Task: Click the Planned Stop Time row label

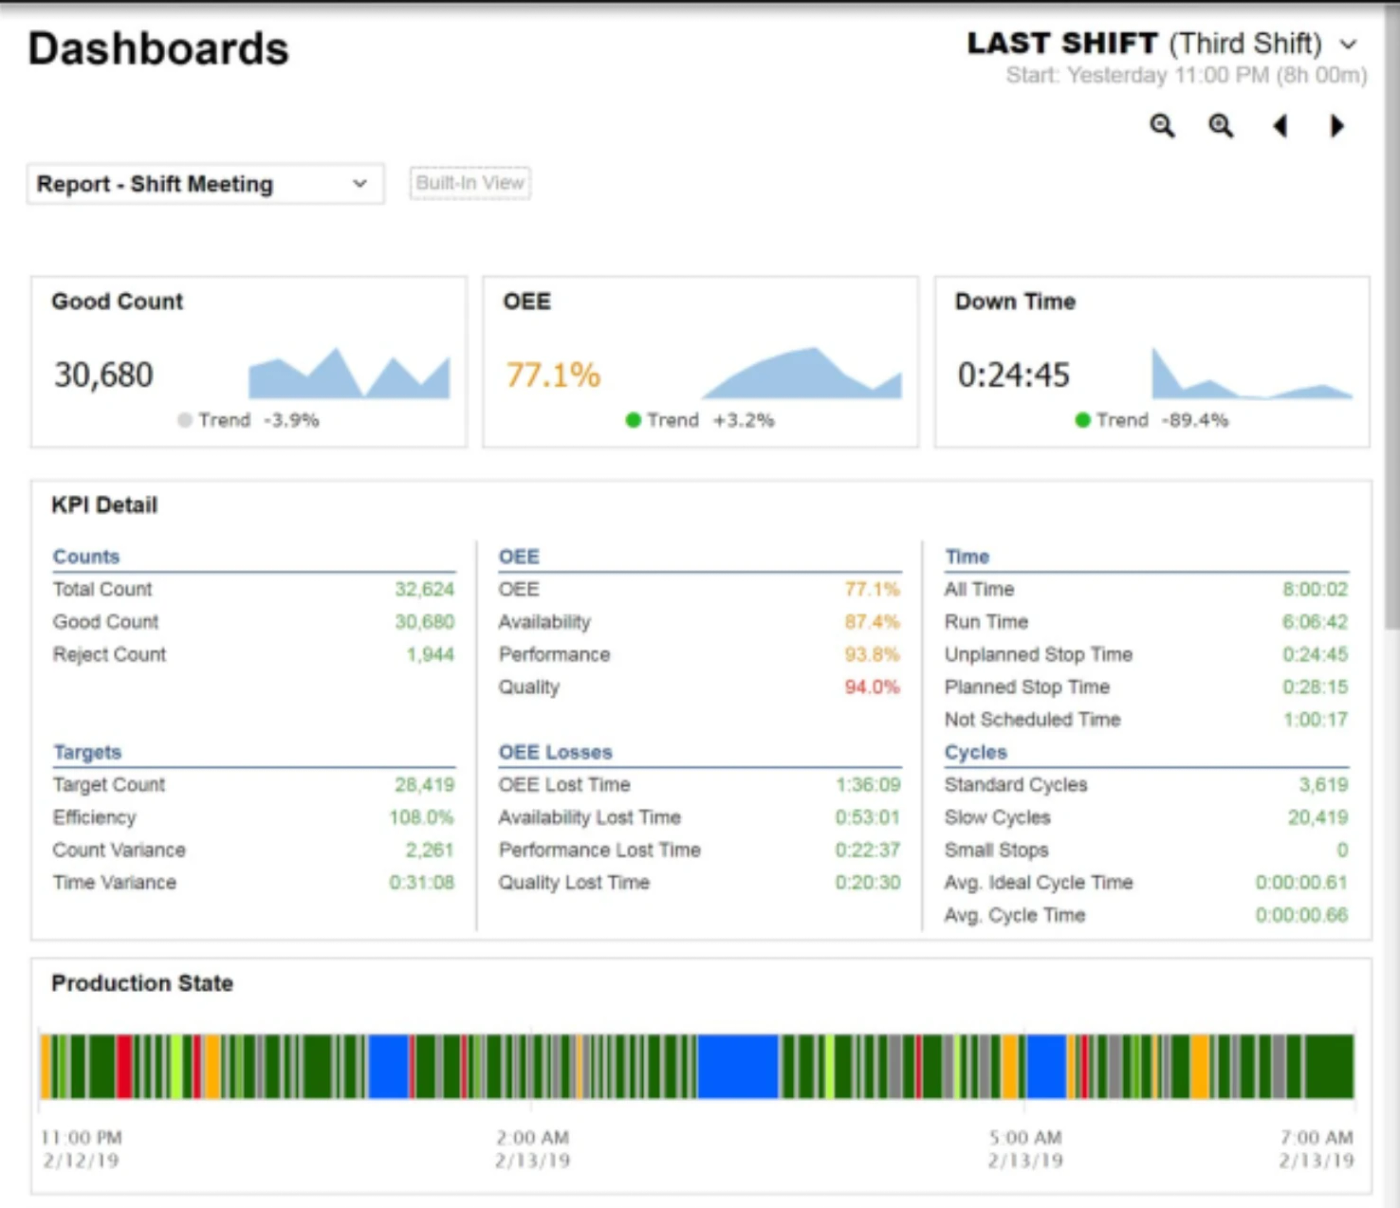Action: pyautogui.click(x=1027, y=687)
